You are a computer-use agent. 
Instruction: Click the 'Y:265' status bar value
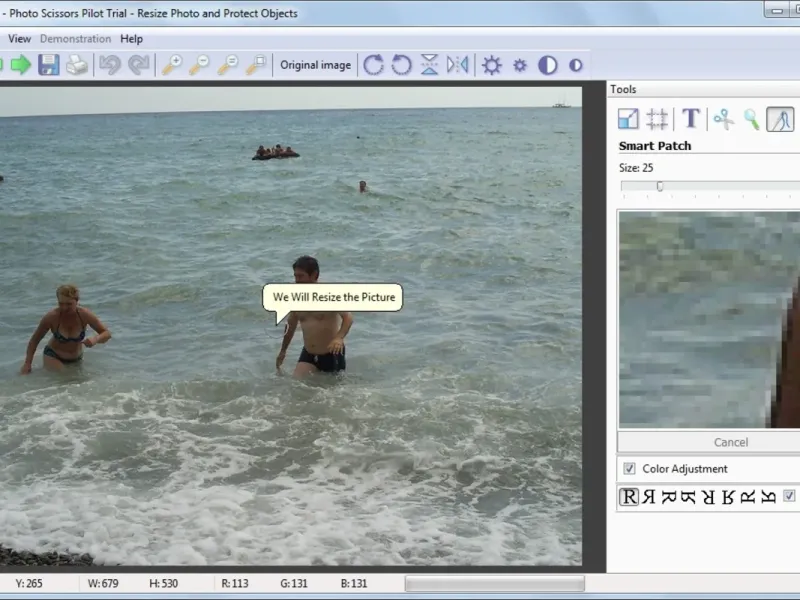pyautogui.click(x=29, y=583)
